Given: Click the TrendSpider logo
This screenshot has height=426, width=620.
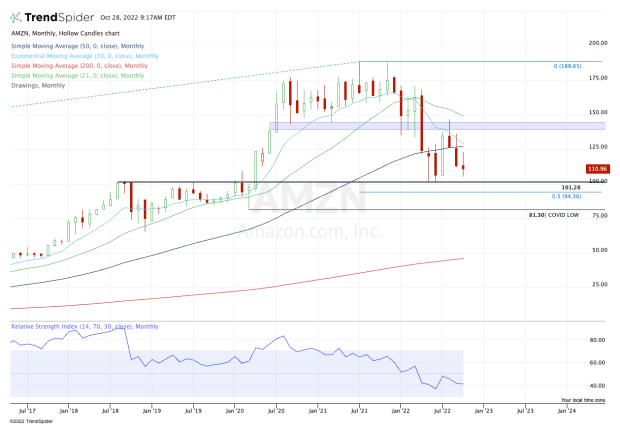Looking at the screenshot, I should point(52,17).
